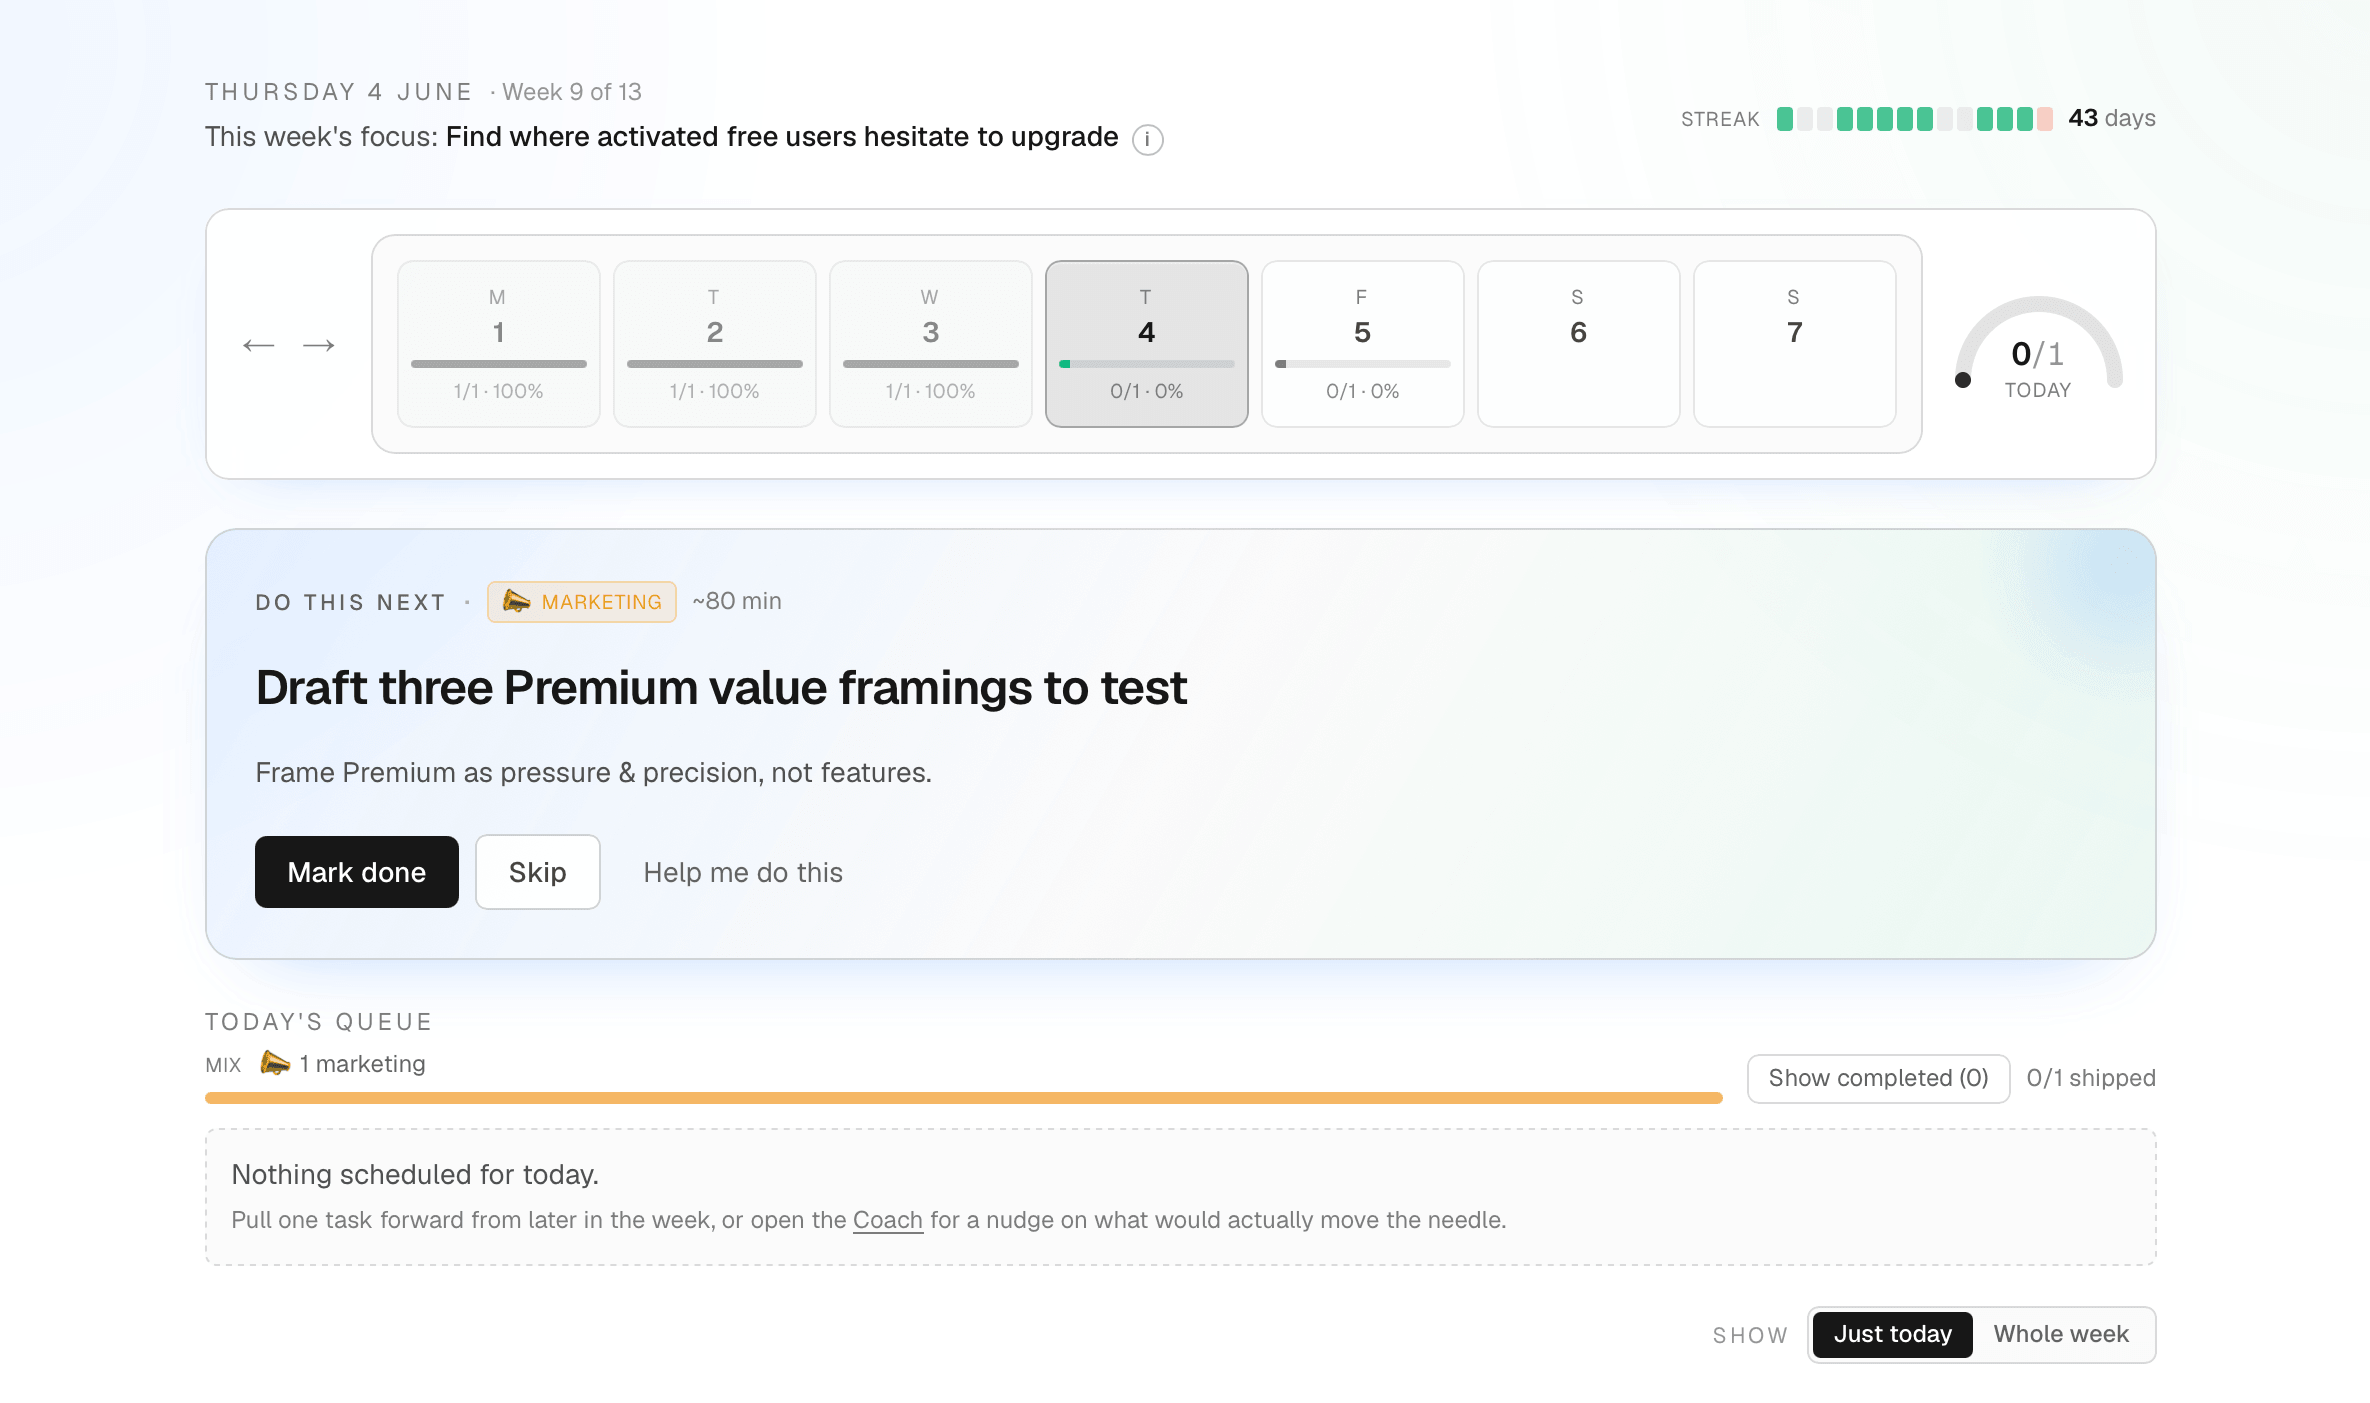Click the ~80 min estimate

point(737,601)
